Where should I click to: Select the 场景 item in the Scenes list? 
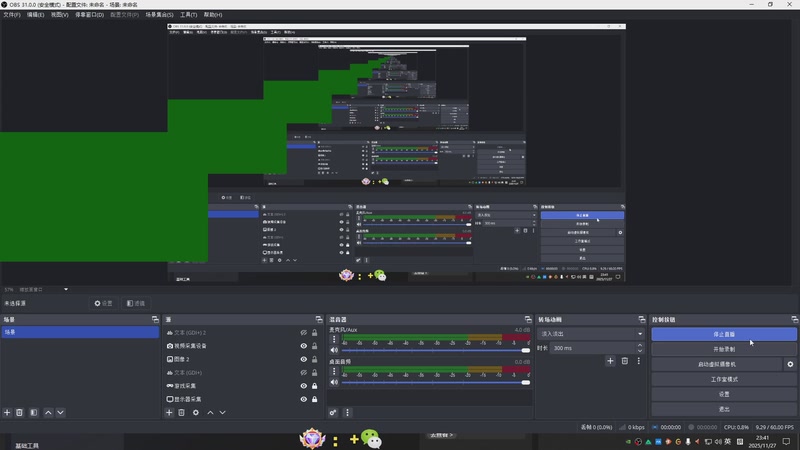point(80,332)
